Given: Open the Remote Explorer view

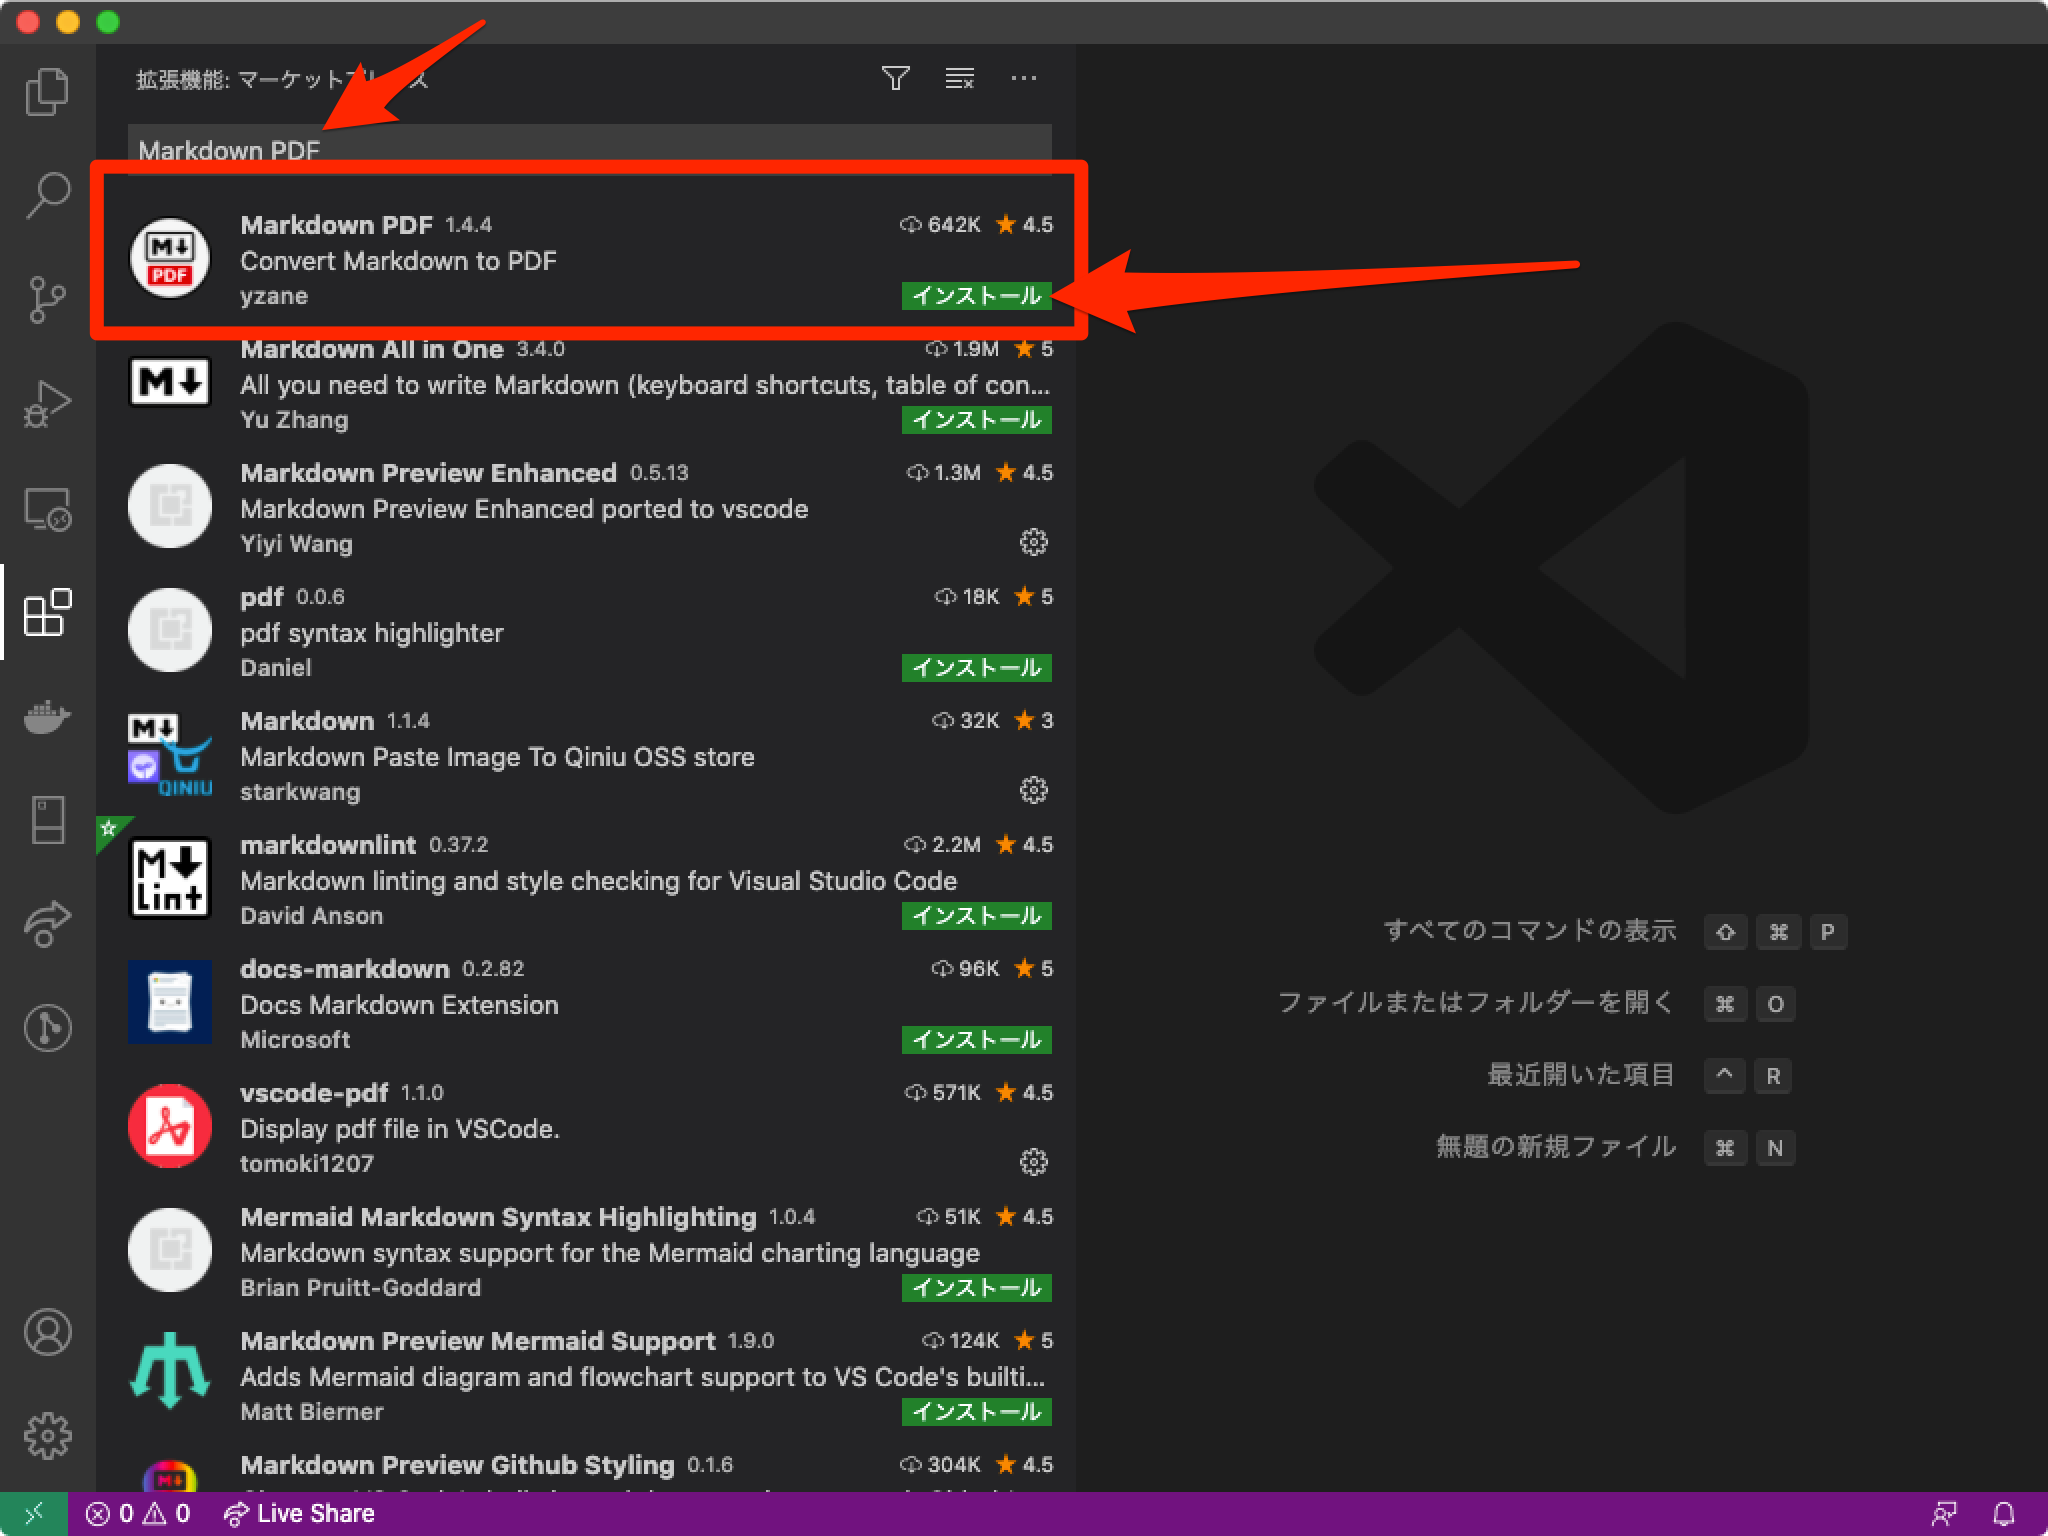Looking at the screenshot, I should click(47, 510).
